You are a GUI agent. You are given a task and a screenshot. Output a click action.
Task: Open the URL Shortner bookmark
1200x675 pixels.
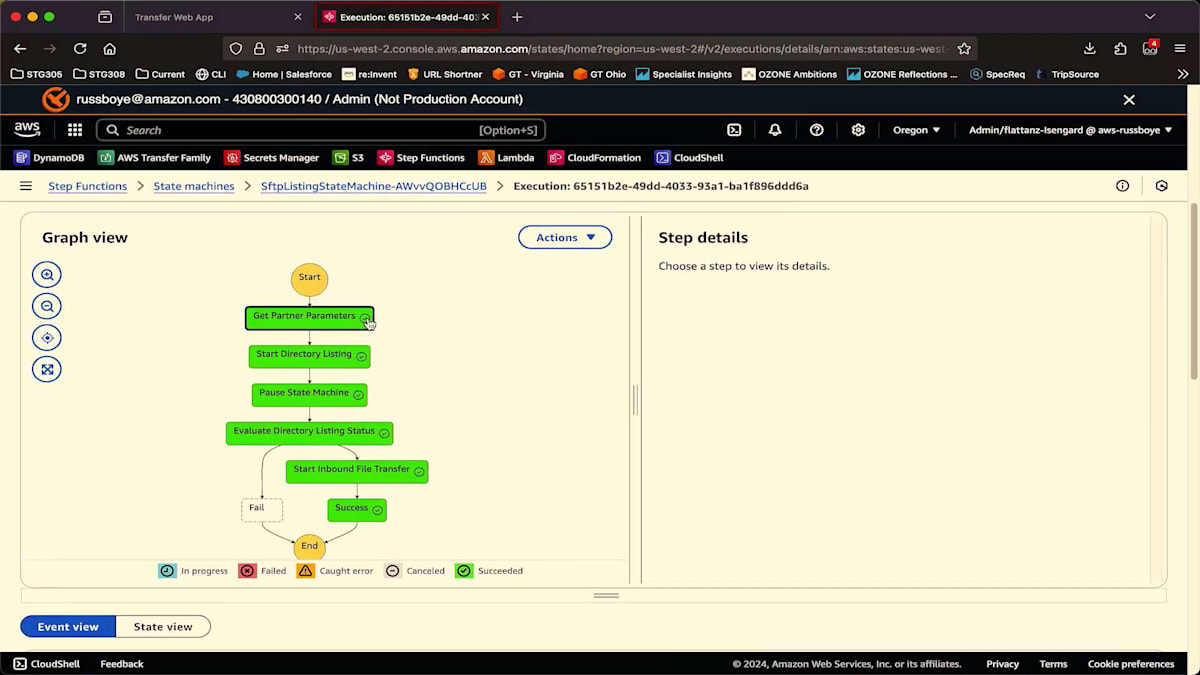tap(444, 74)
